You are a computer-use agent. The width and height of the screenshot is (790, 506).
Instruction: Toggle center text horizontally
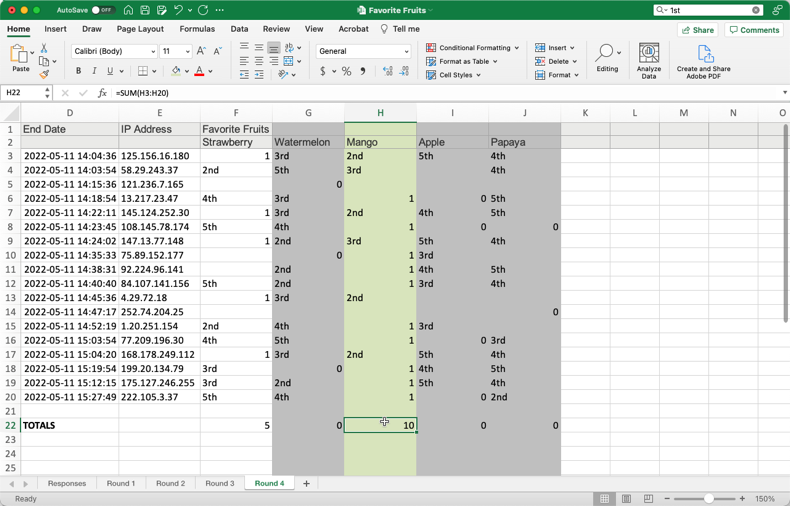pos(259,61)
